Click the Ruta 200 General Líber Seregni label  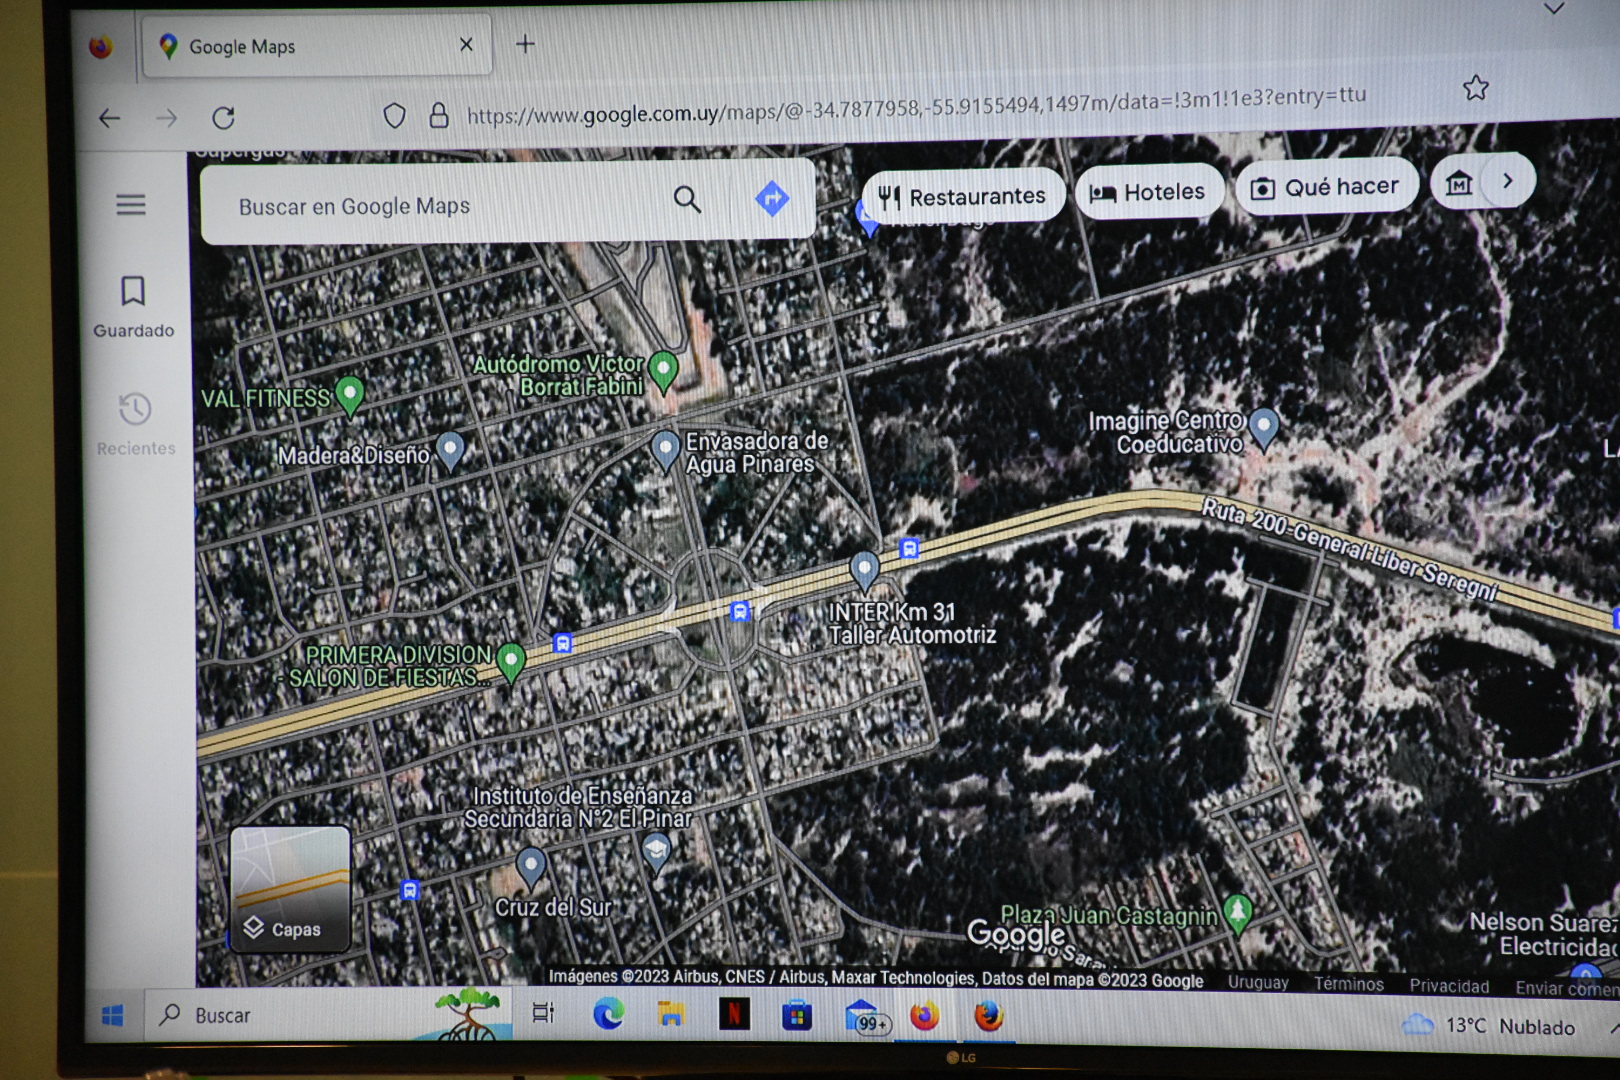pyautogui.click(x=1350, y=549)
